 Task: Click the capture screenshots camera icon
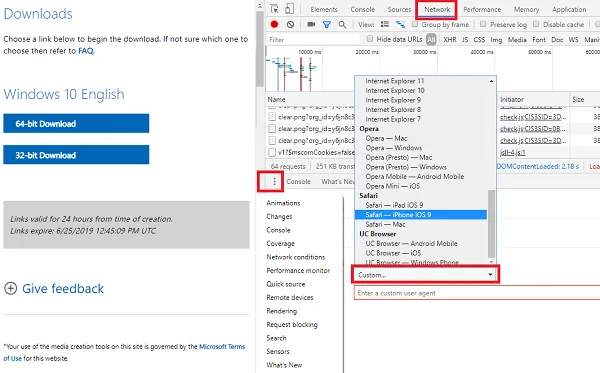click(311, 24)
